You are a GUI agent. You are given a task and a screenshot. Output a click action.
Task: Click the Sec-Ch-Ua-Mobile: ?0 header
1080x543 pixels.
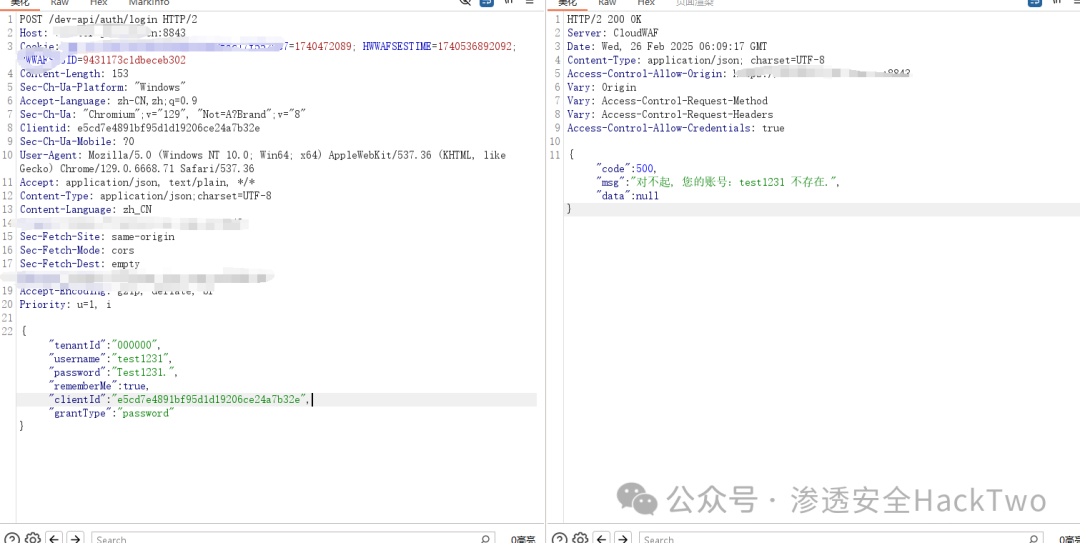(x=76, y=141)
